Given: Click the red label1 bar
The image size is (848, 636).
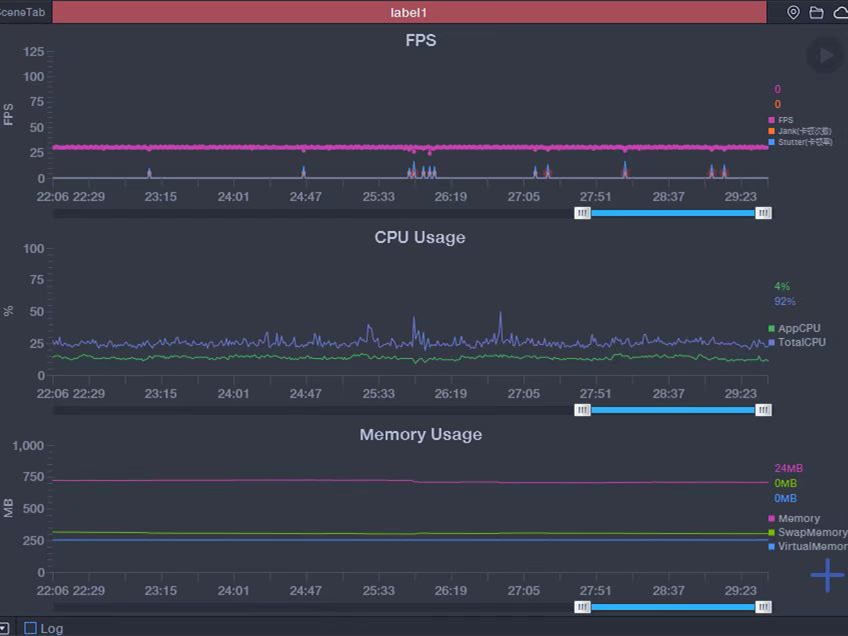Looking at the screenshot, I should pyautogui.click(x=408, y=13).
